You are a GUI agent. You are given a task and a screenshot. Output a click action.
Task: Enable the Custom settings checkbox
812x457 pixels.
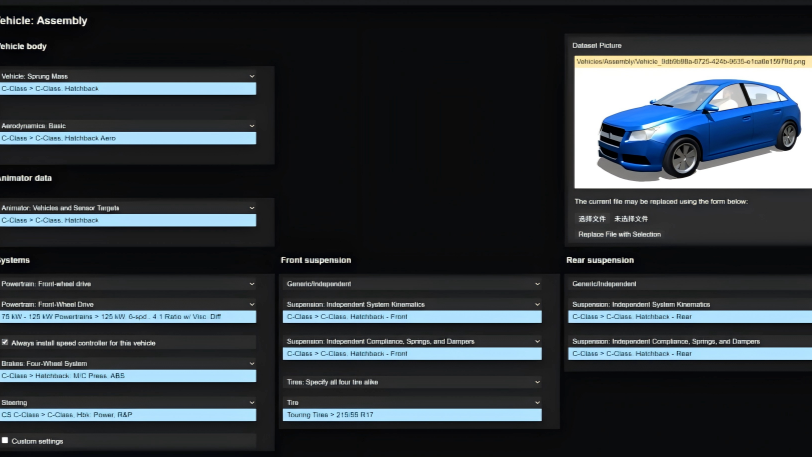5,440
